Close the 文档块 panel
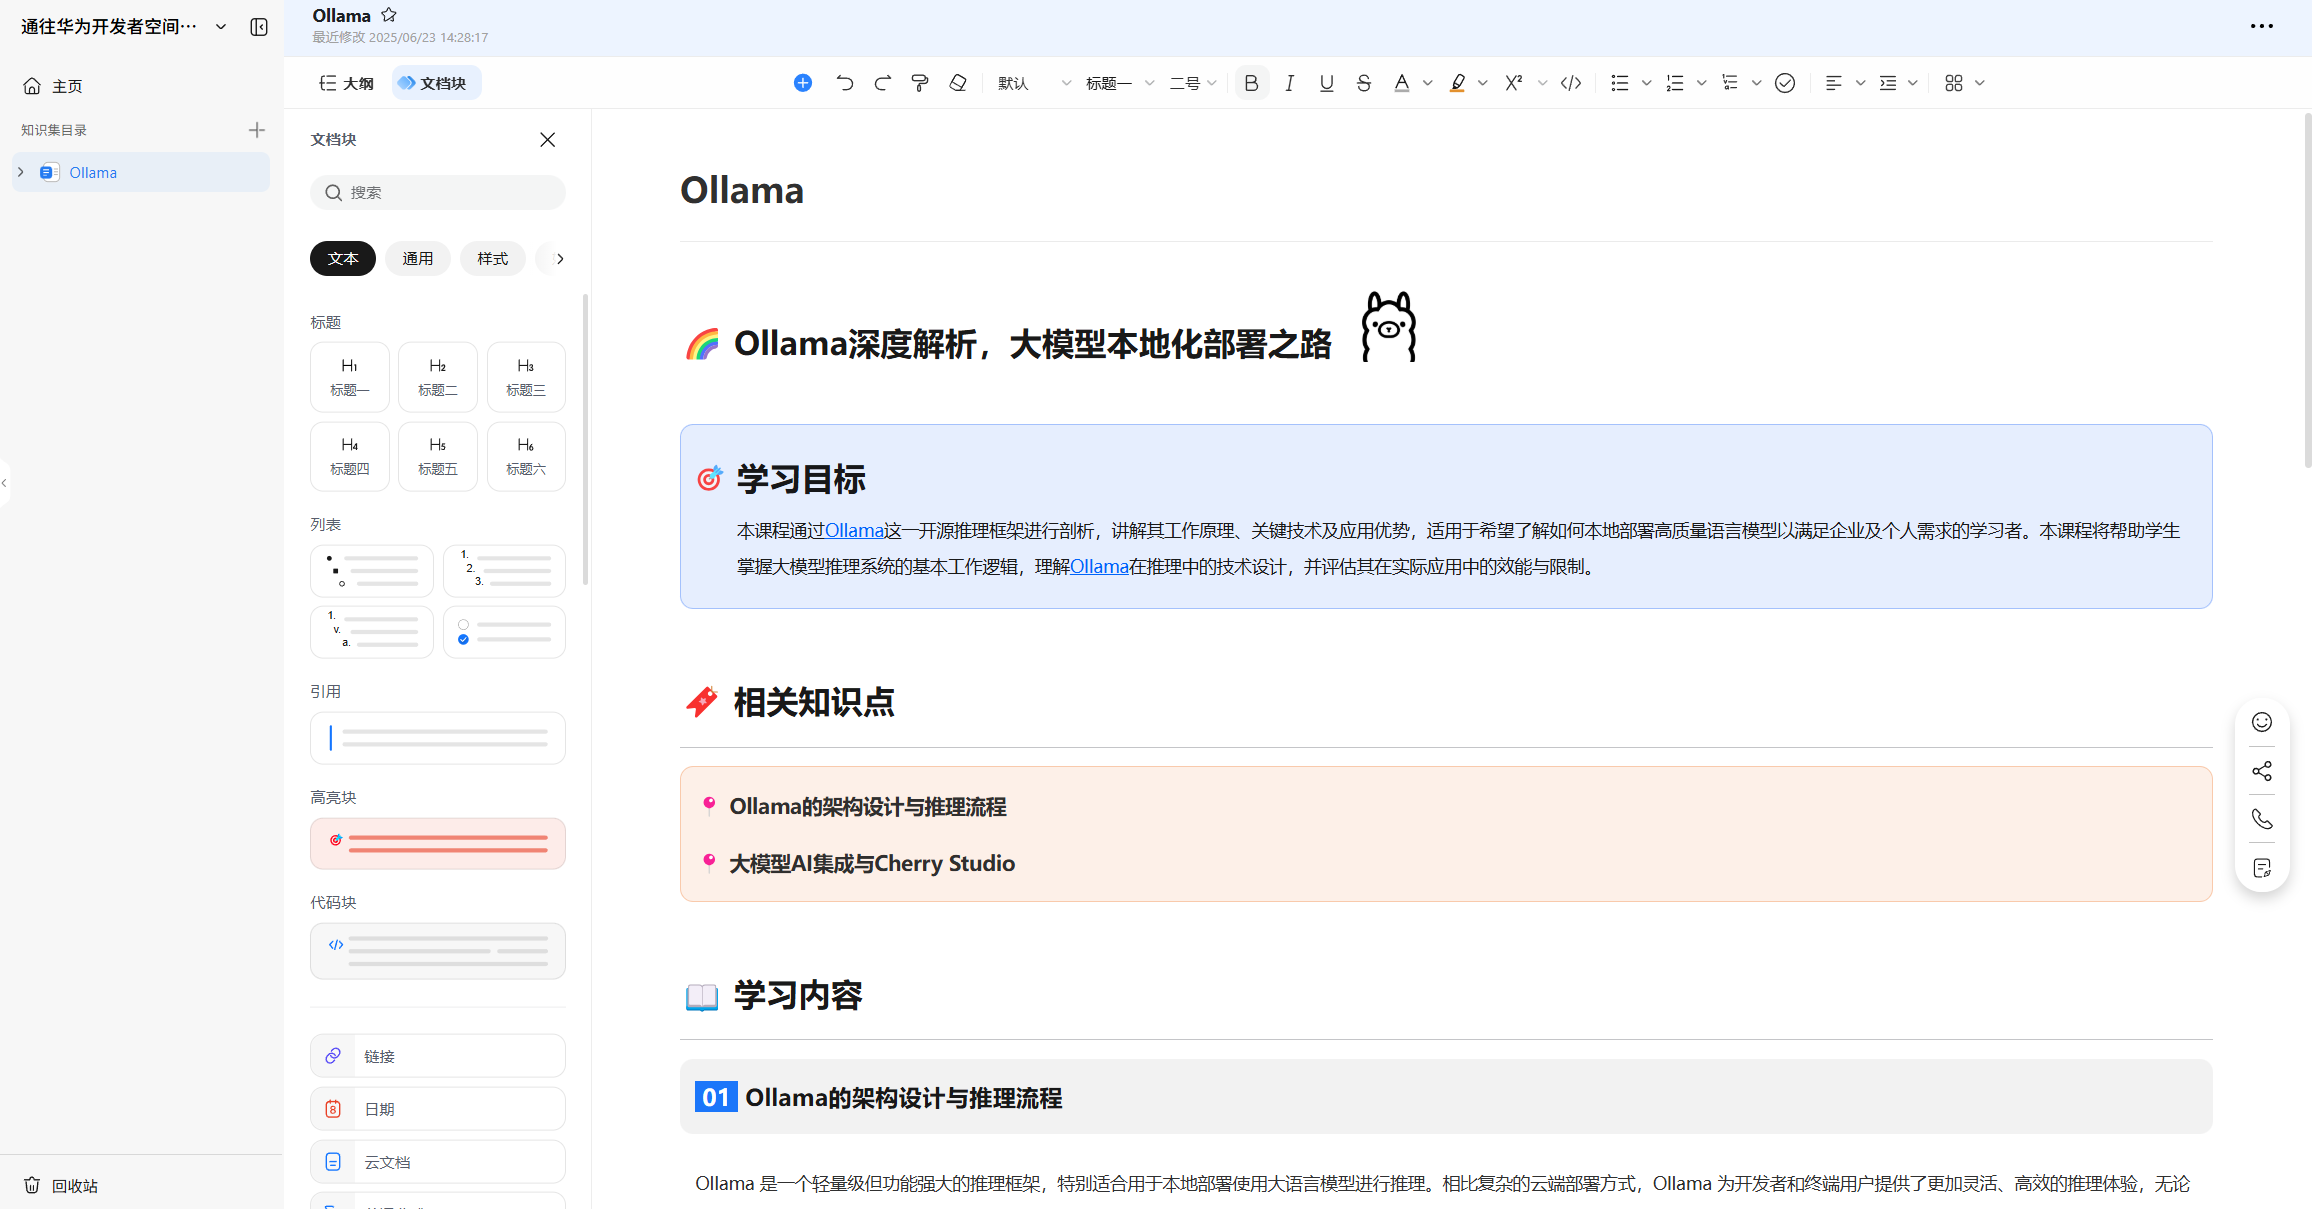 click(x=547, y=139)
